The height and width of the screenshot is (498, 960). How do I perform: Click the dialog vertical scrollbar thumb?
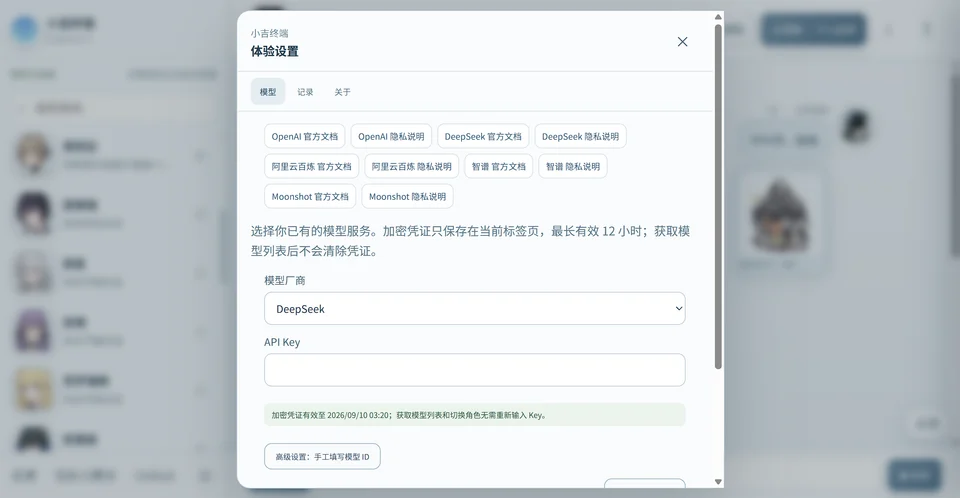718,196
